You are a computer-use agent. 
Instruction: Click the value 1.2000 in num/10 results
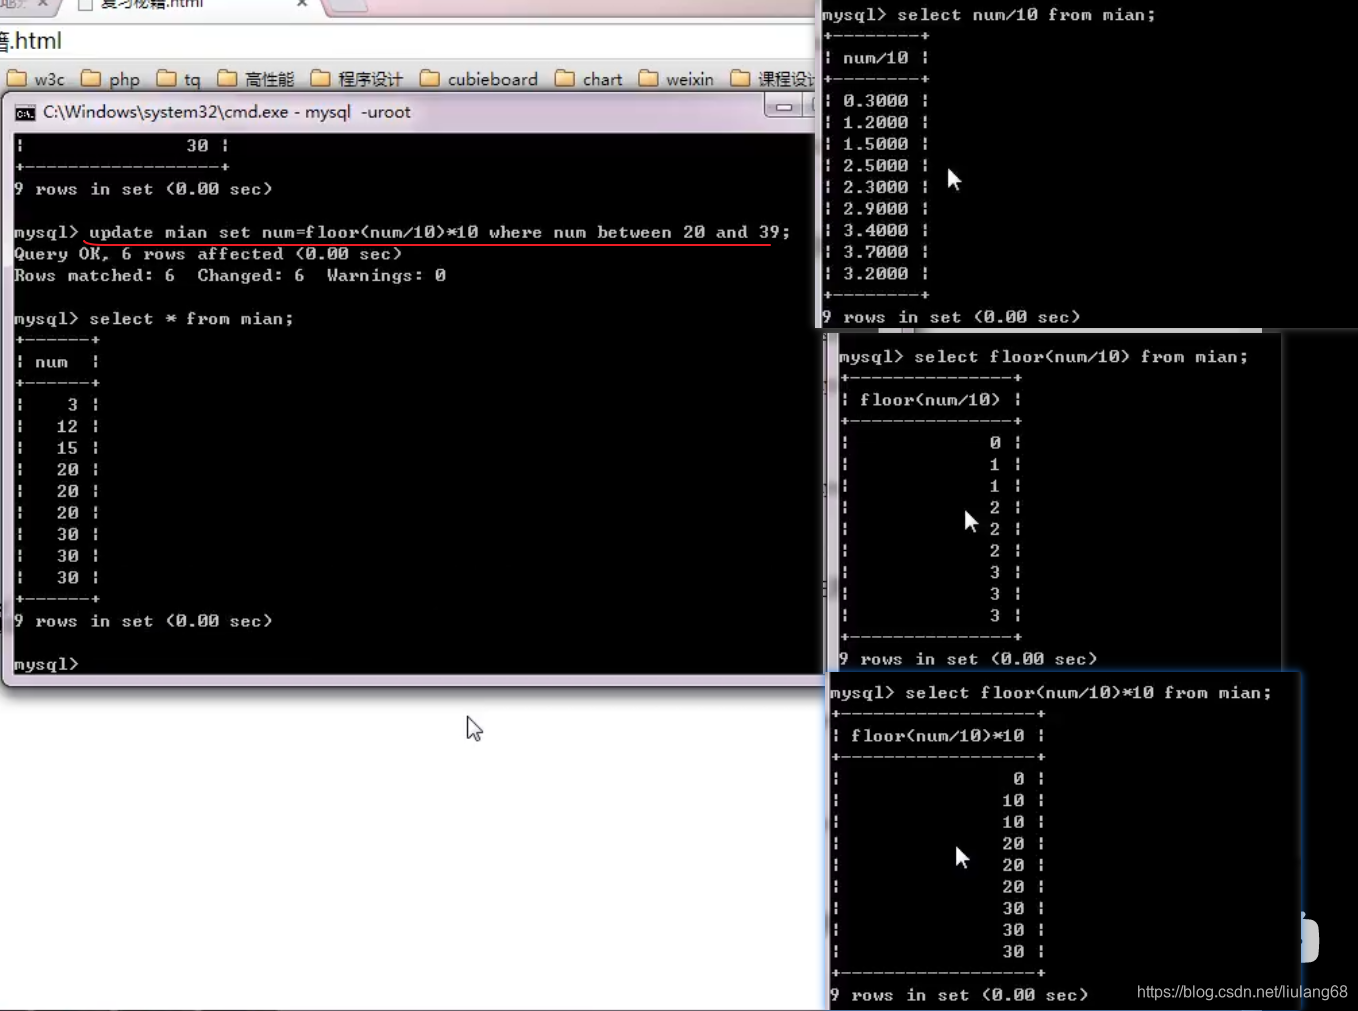click(x=876, y=123)
